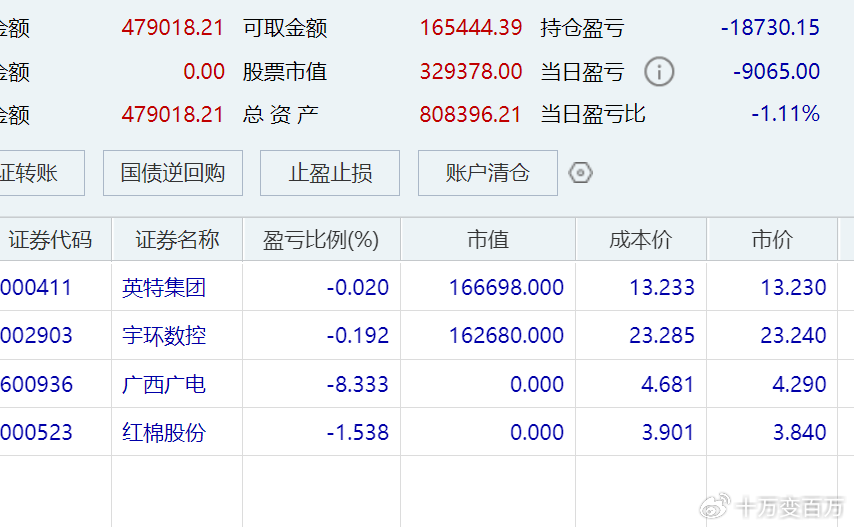Sort by 证券名称 column header

tap(177, 240)
